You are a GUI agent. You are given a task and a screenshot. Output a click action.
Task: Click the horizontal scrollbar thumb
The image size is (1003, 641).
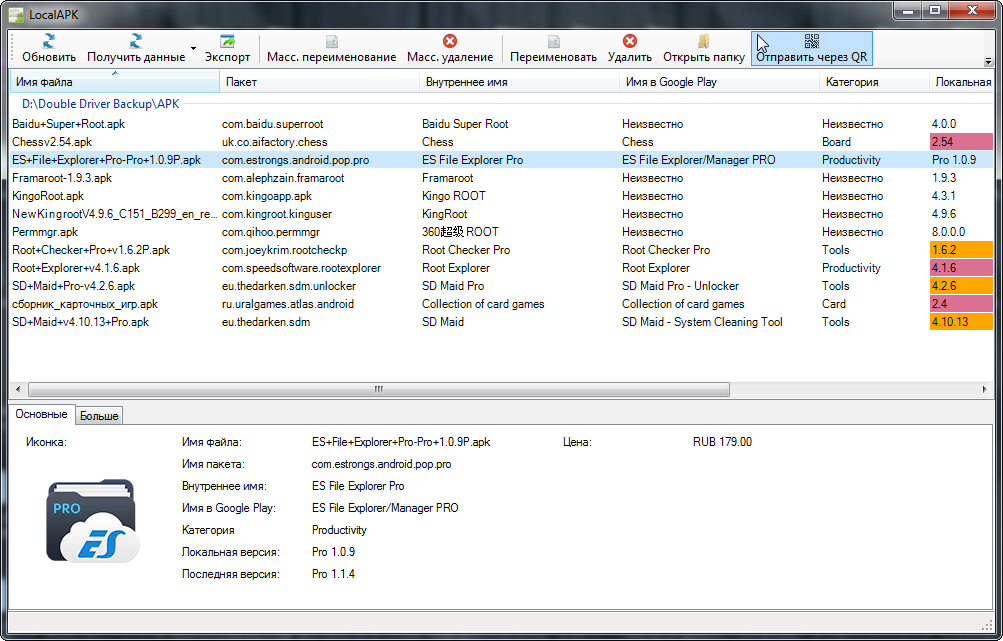(x=379, y=389)
